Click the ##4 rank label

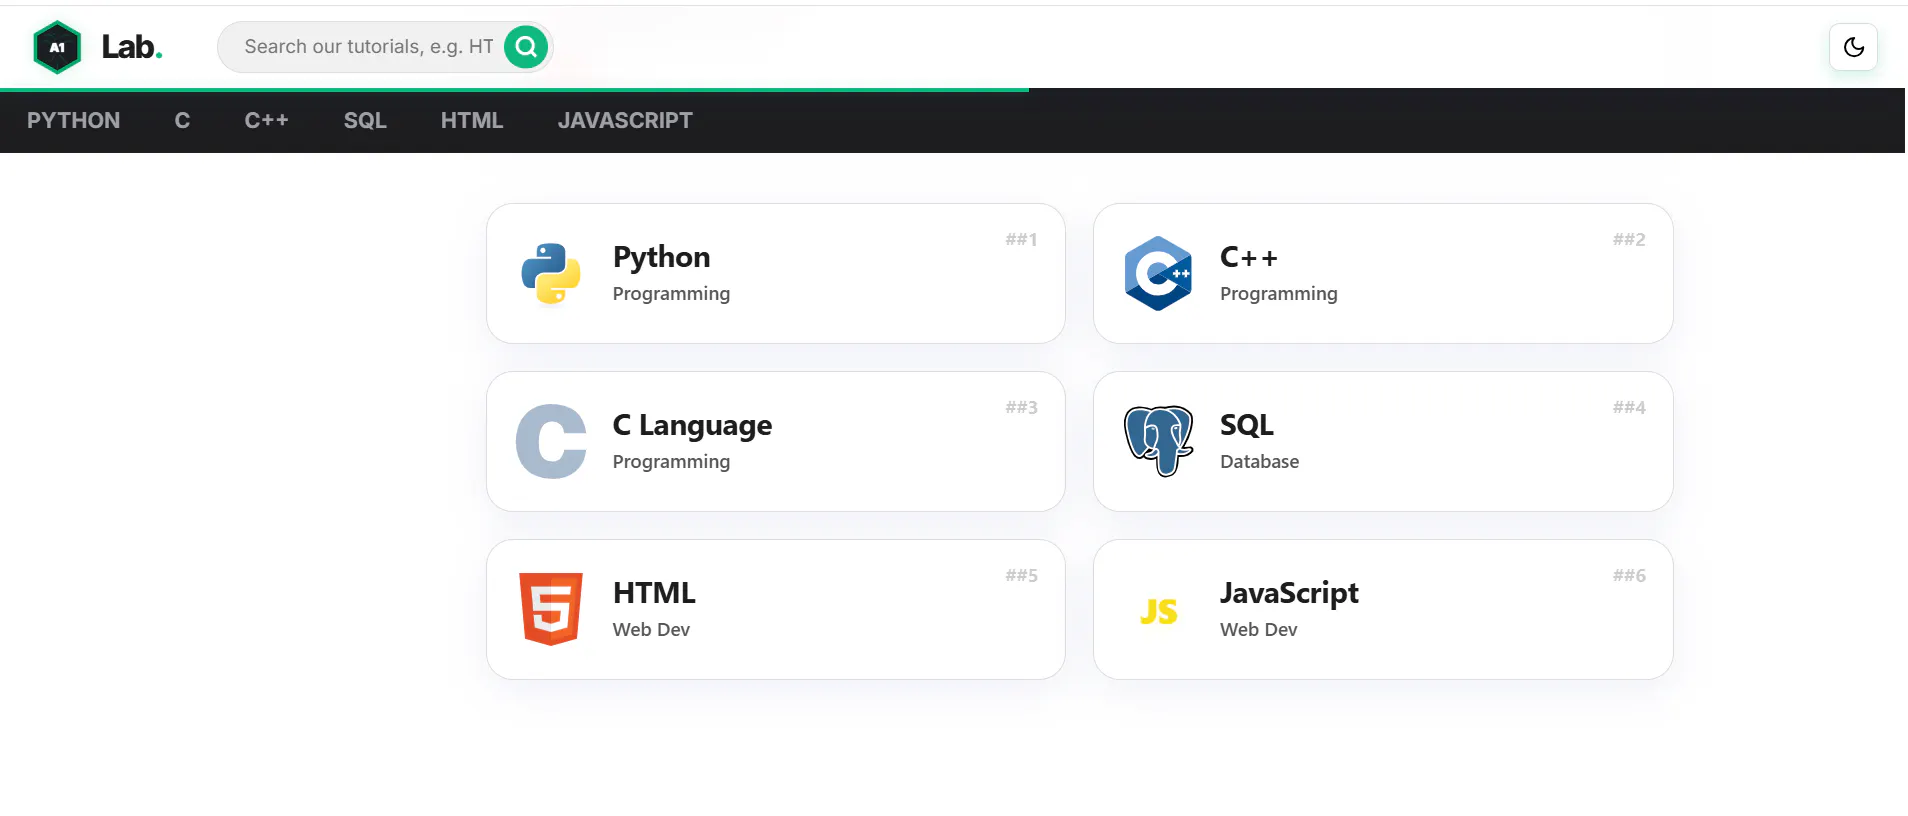coord(1629,408)
